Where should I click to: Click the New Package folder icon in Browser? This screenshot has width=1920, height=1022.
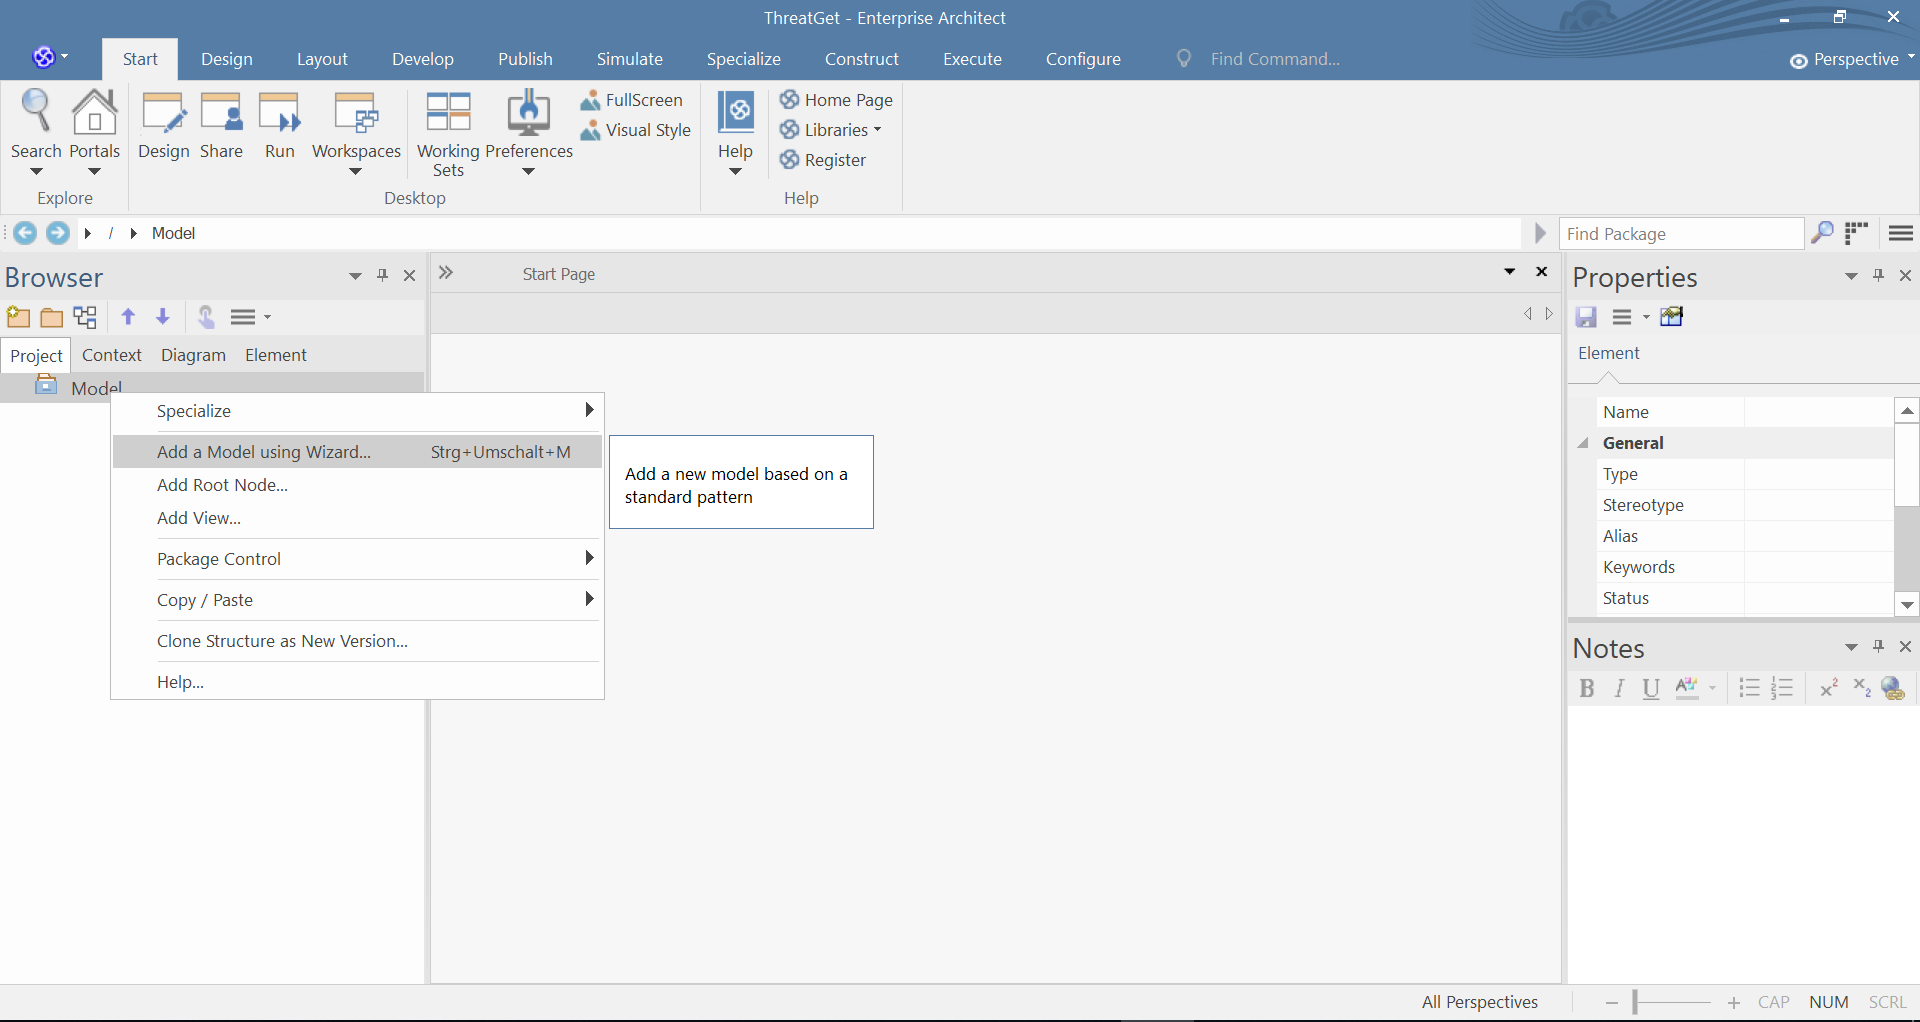tap(52, 317)
